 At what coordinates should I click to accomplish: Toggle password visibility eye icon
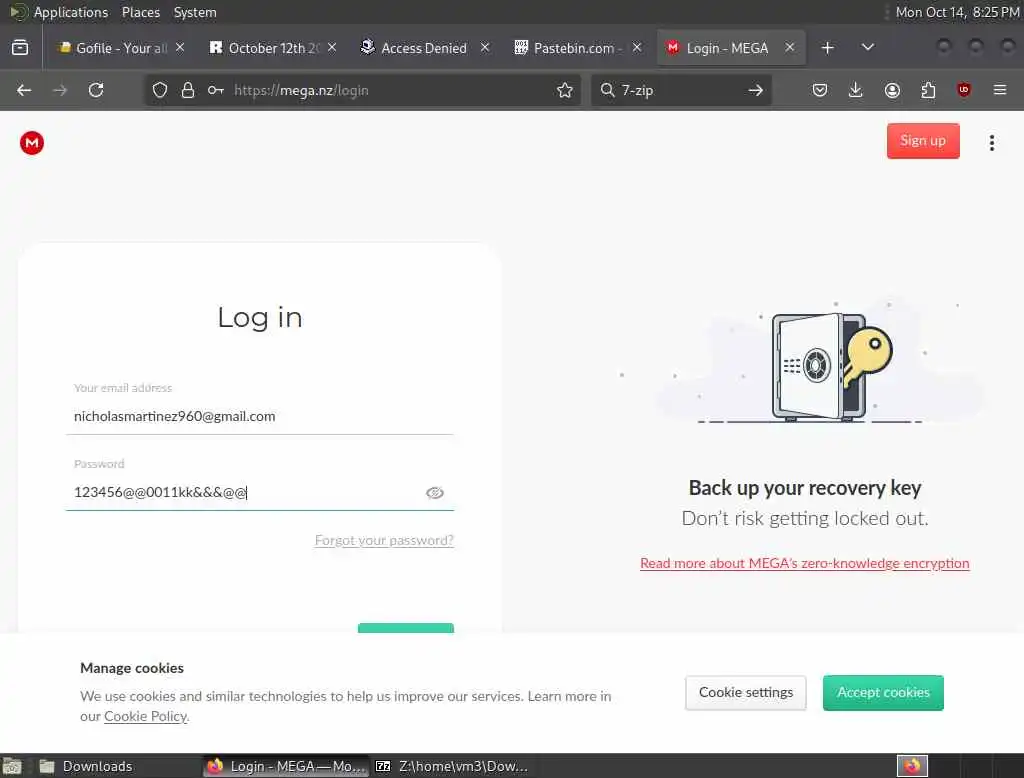(434, 493)
